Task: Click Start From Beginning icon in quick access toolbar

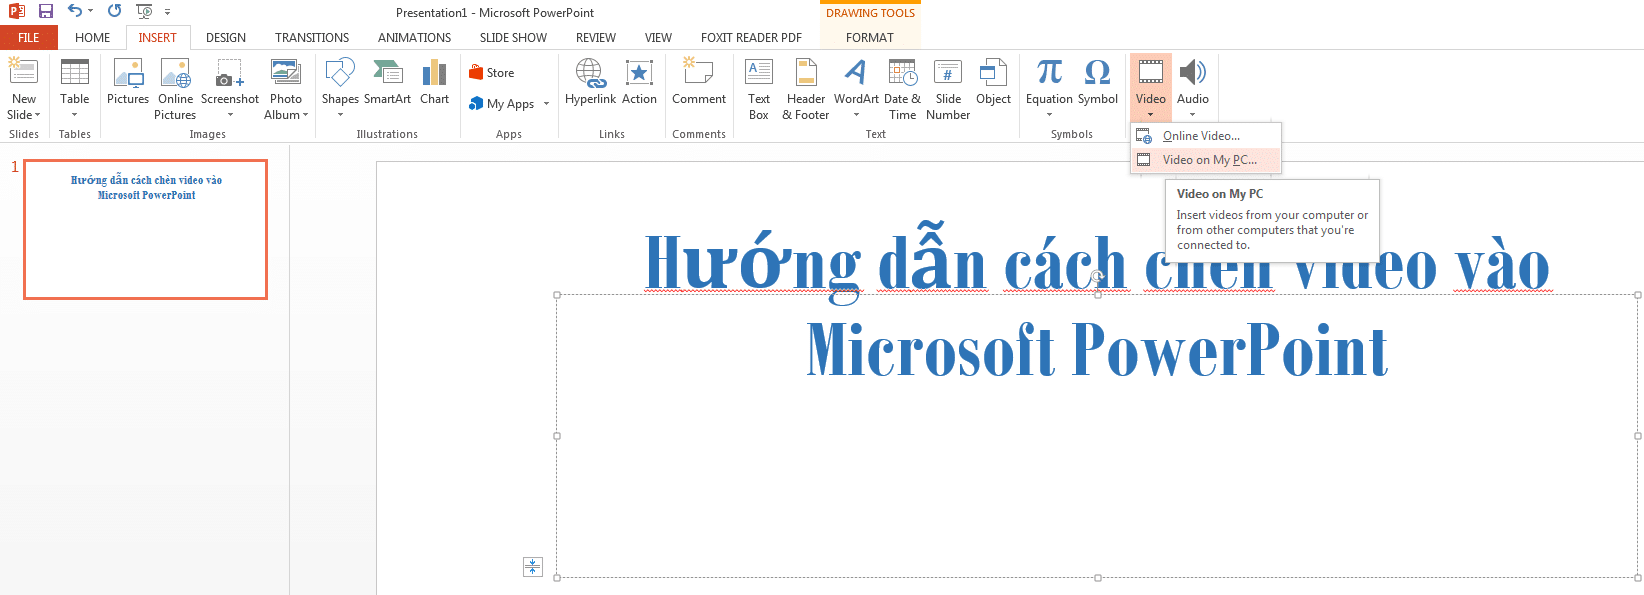Action: (144, 11)
